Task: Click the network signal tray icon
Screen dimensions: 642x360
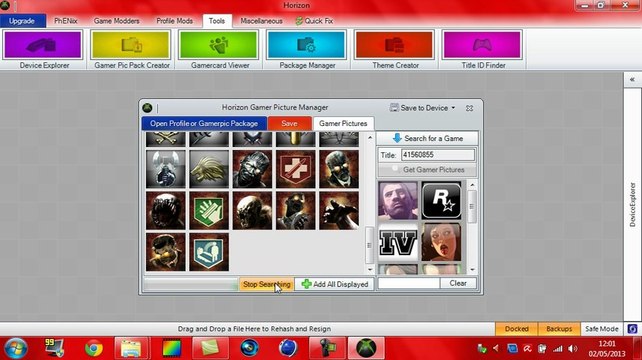Action: point(558,349)
